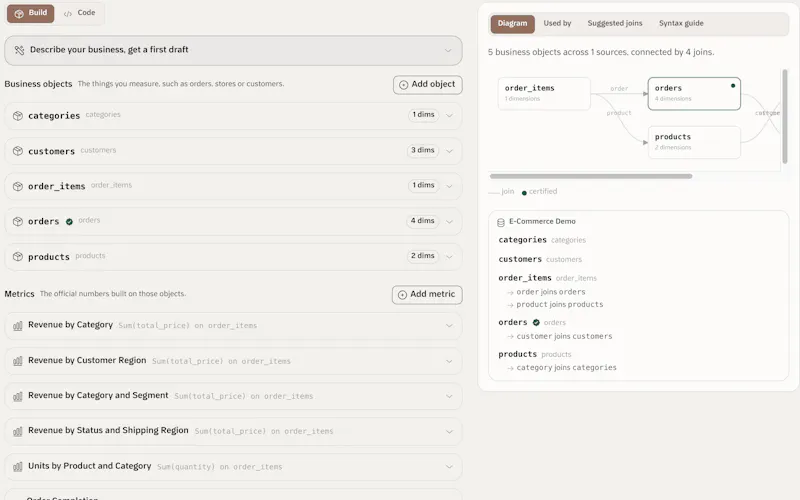
Task: Expand the order_items business object chevron
Action: tap(449, 186)
